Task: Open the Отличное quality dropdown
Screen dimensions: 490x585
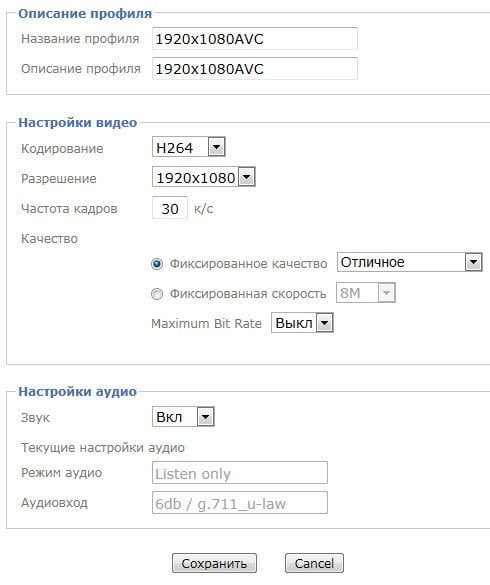Action: coord(409,262)
